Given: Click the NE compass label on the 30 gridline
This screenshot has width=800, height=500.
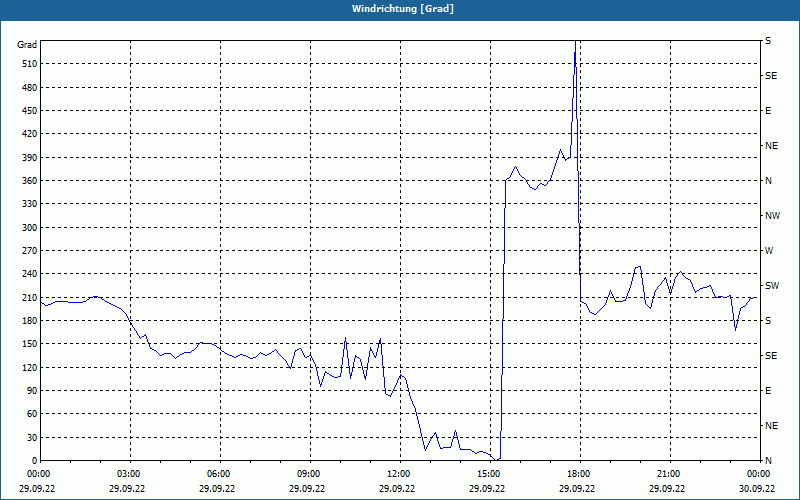Looking at the screenshot, I should pyautogui.click(x=771, y=426).
